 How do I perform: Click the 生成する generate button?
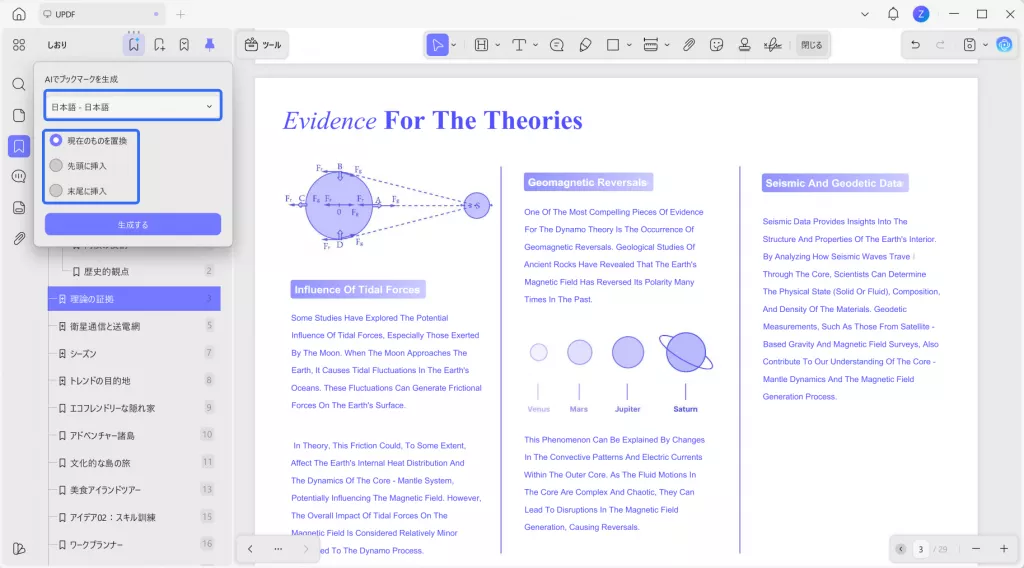click(x=133, y=224)
